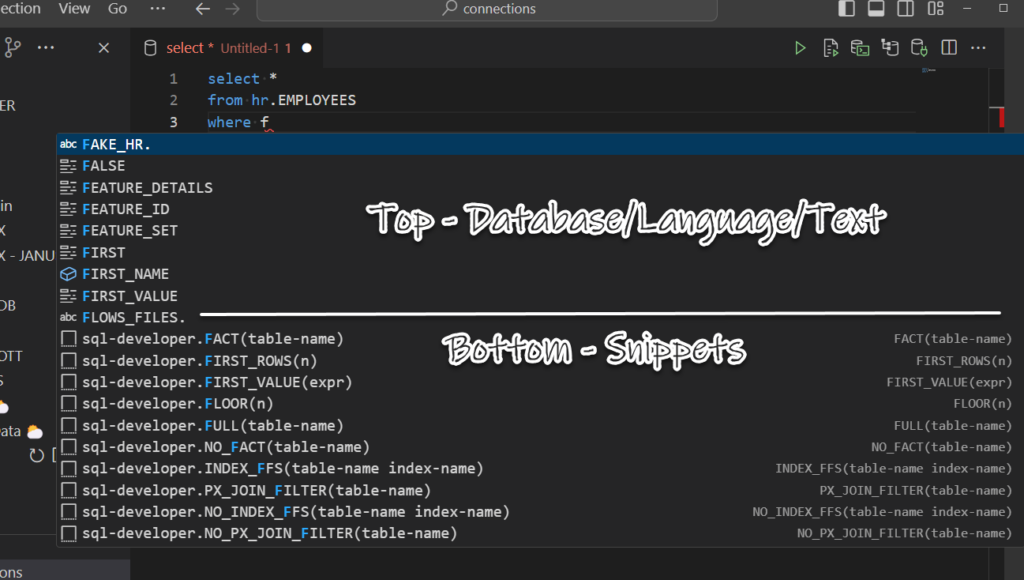Close the sidebar panel with the X
1024x580 pixels.
pos(103,48)
